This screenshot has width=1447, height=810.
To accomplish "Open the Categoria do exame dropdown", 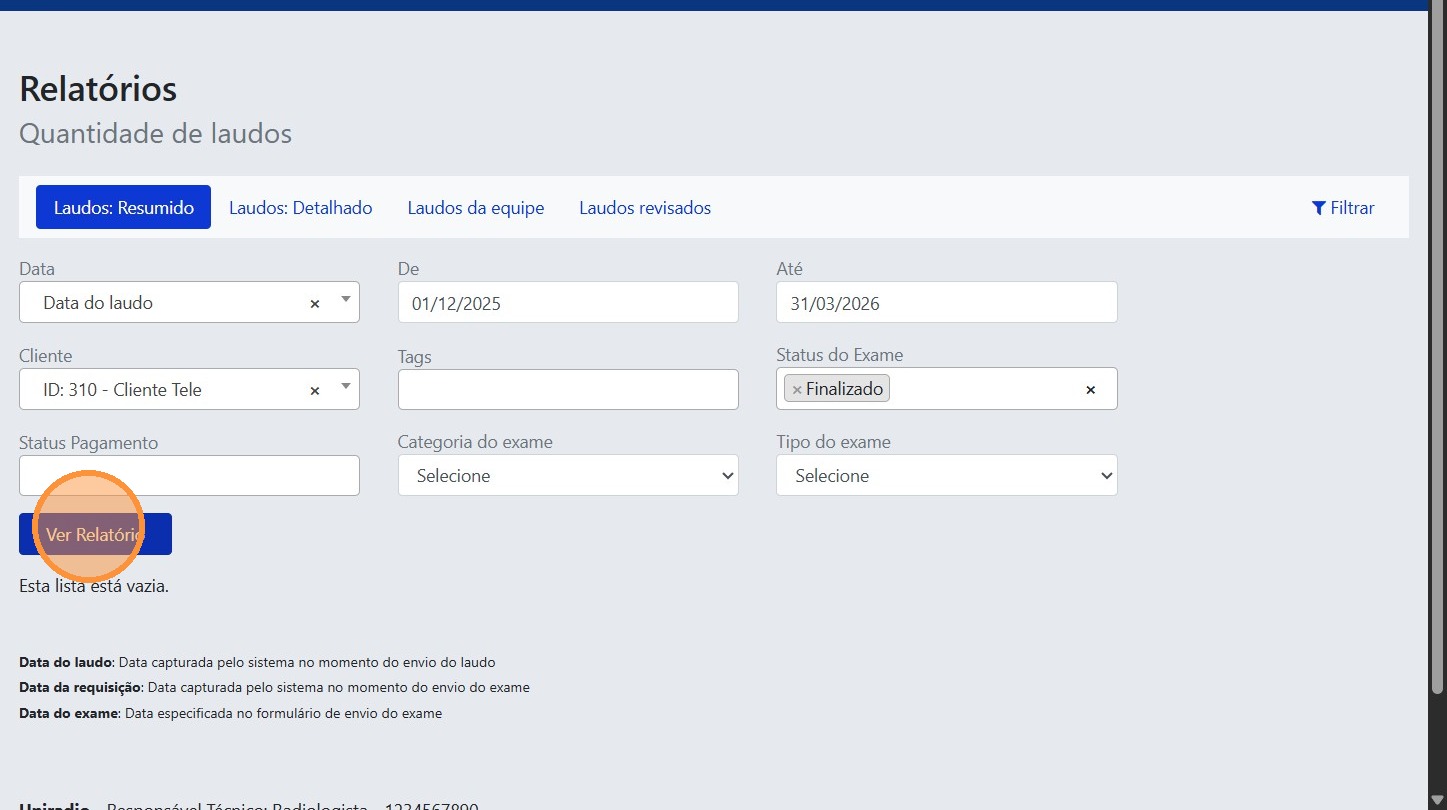I will 567,476.
